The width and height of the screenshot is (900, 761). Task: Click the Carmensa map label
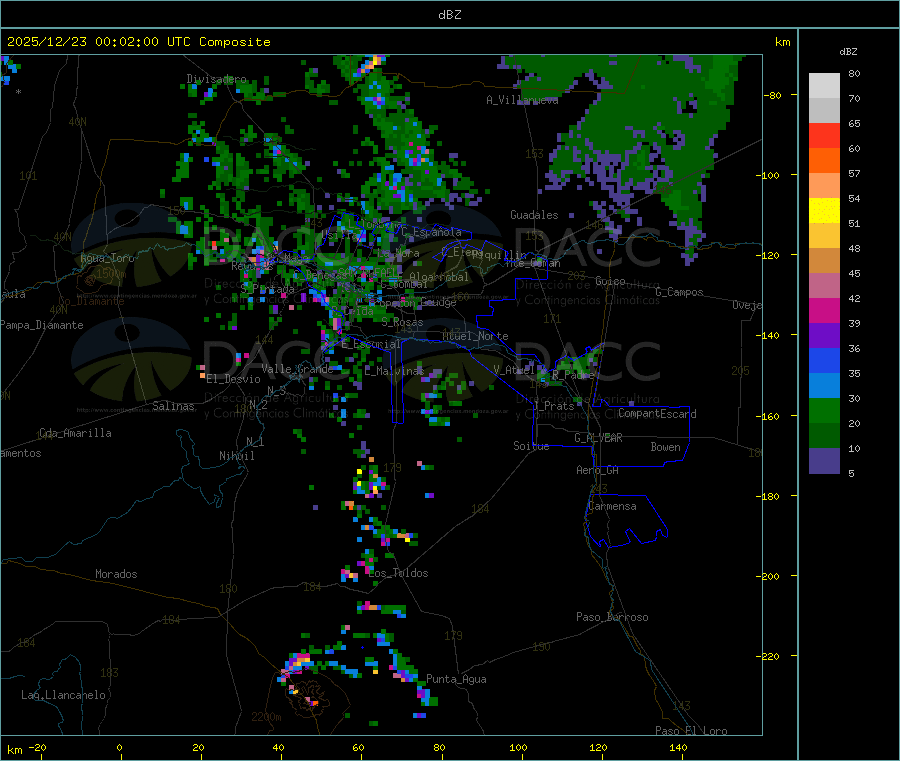(x=612, y=506)
